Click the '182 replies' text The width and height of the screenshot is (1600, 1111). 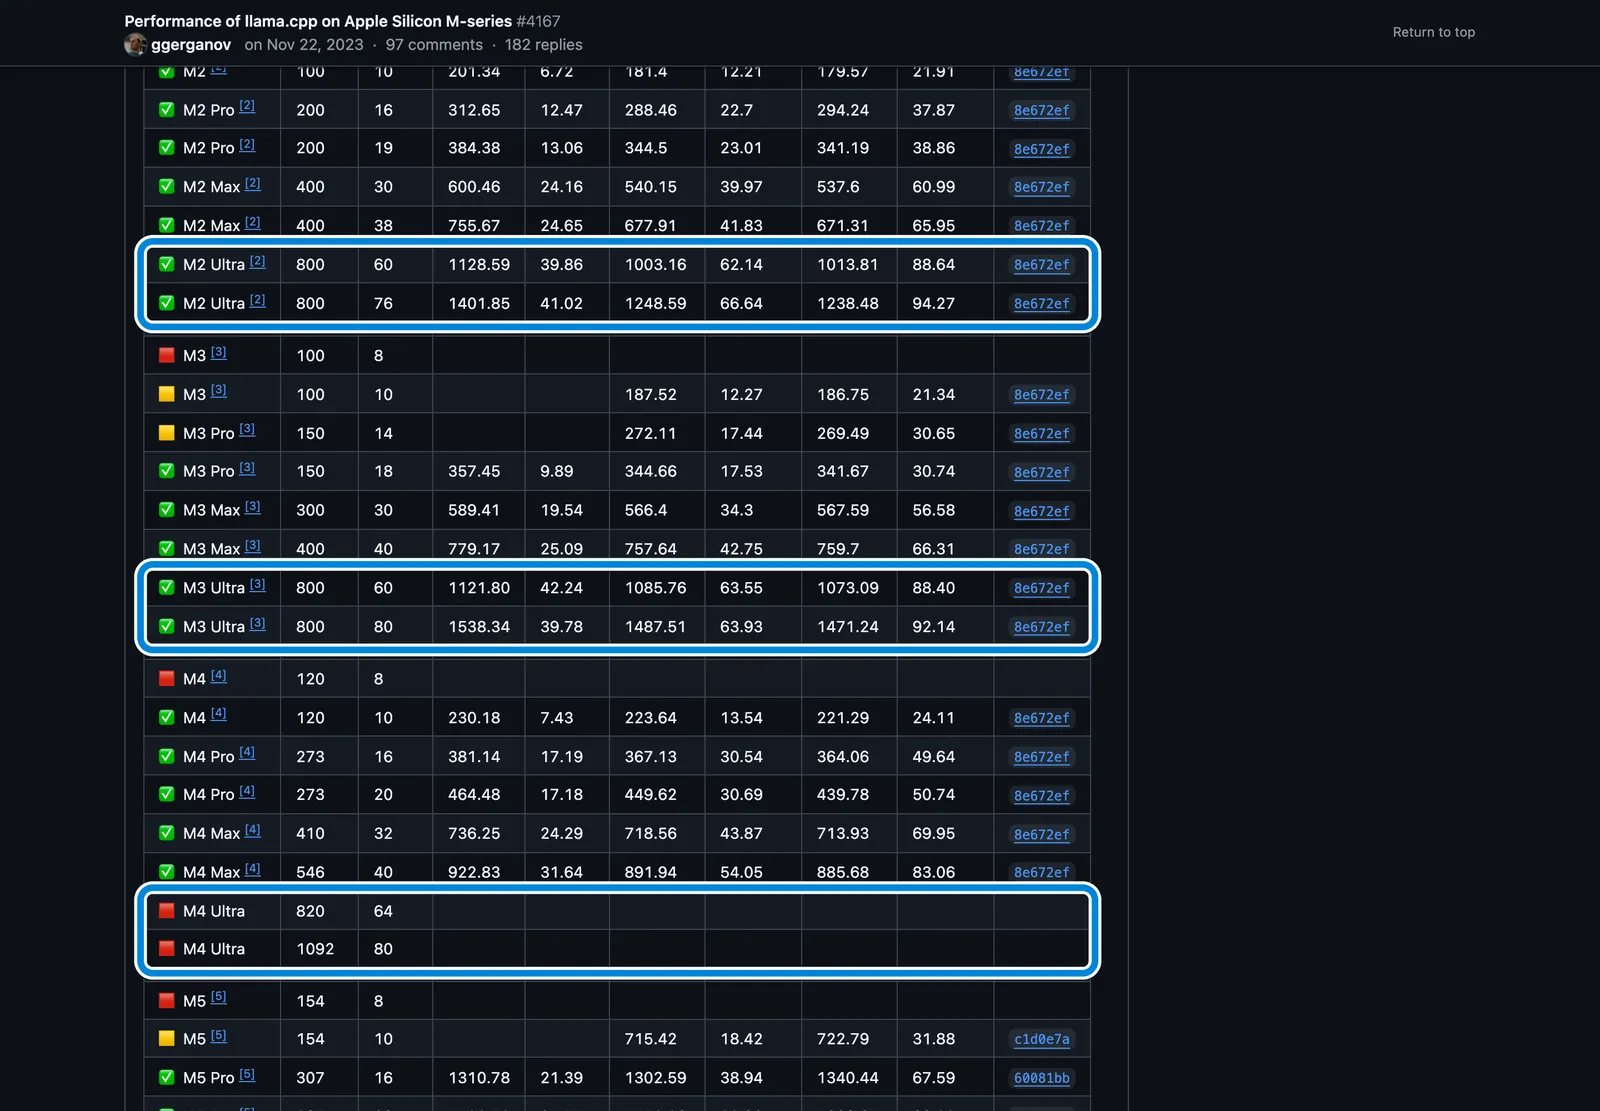pos(543,45)
